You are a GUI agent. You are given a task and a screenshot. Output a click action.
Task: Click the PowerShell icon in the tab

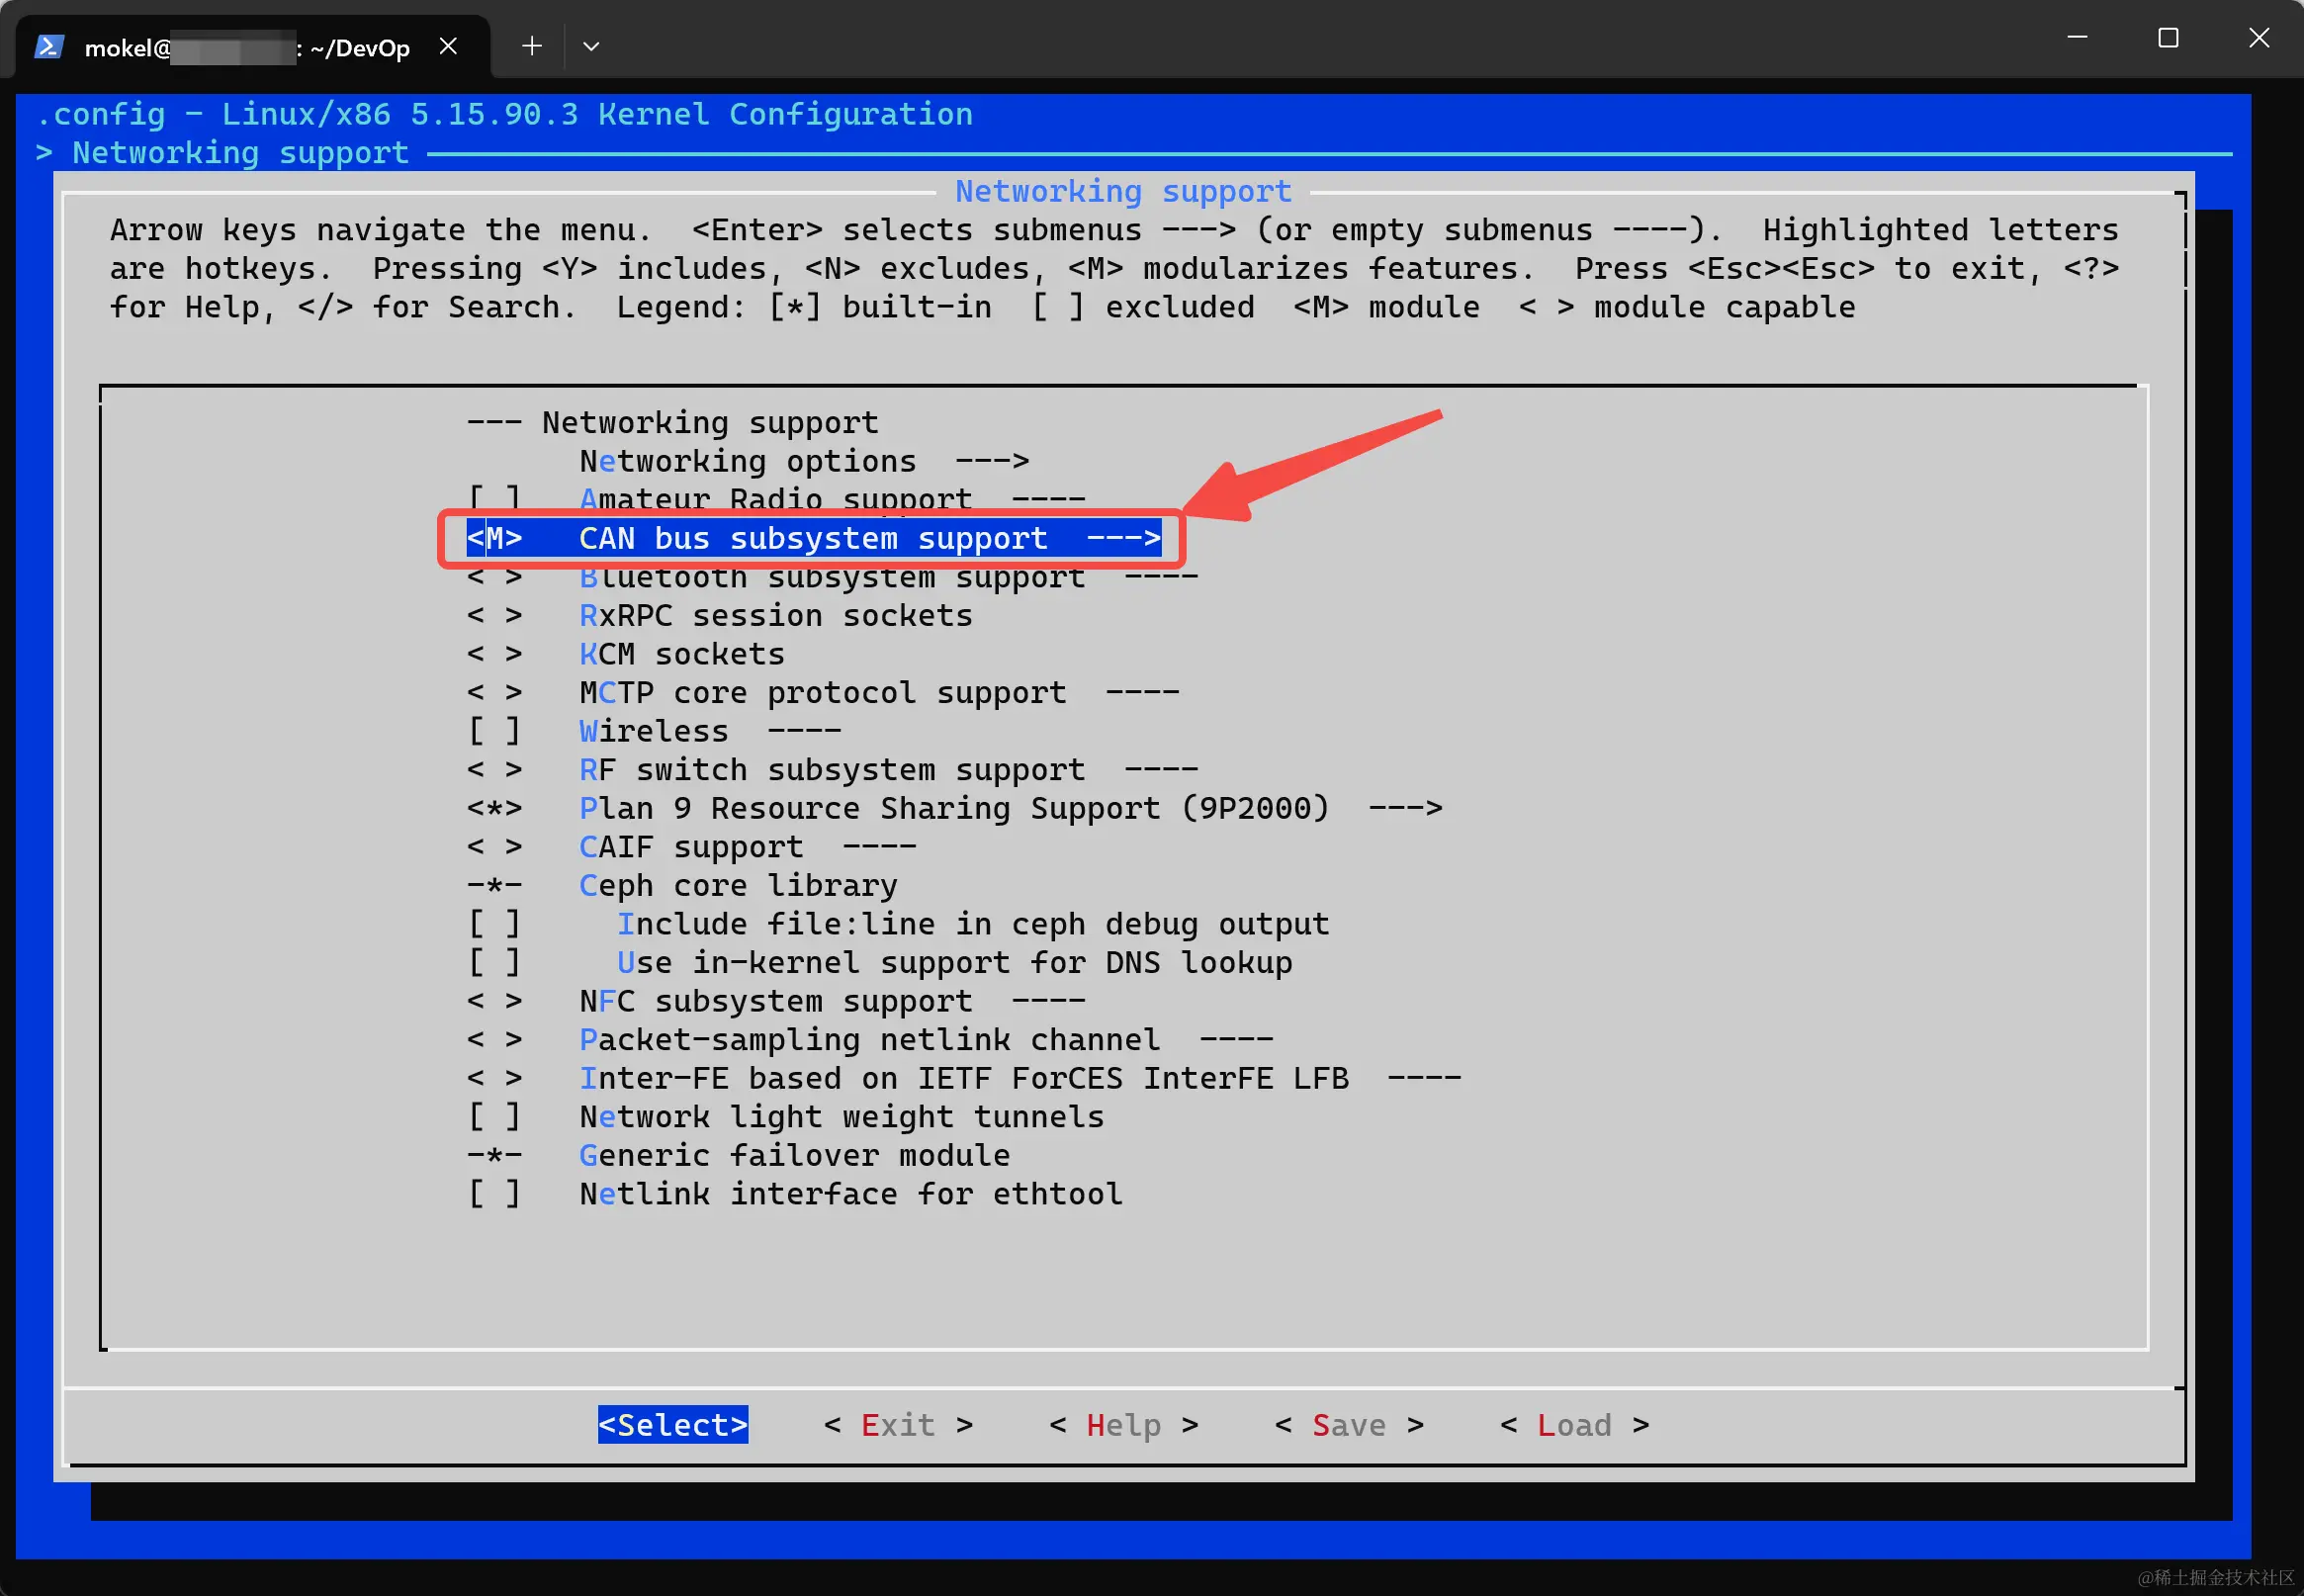point(49,46)
